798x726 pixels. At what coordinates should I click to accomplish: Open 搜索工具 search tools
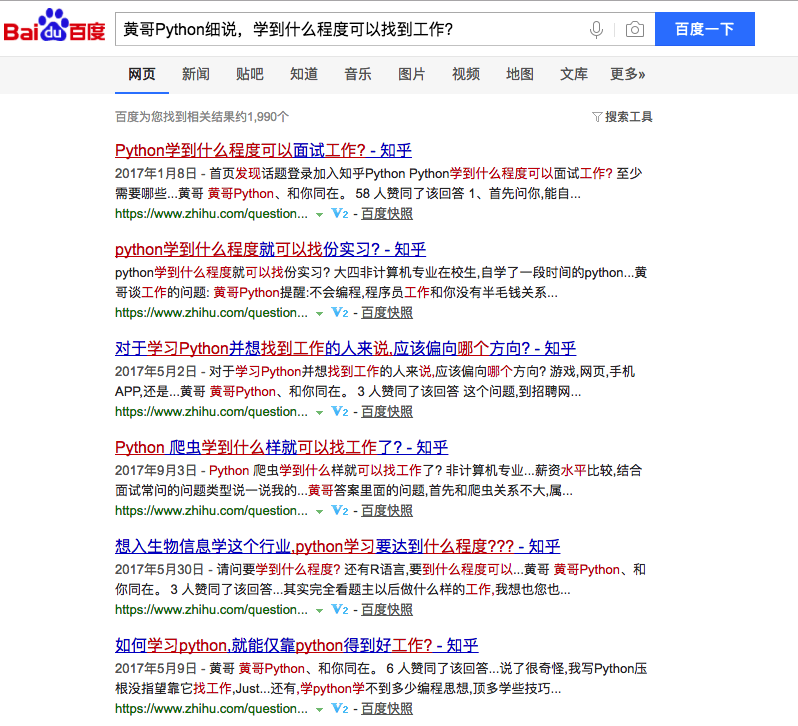(628, 117)
